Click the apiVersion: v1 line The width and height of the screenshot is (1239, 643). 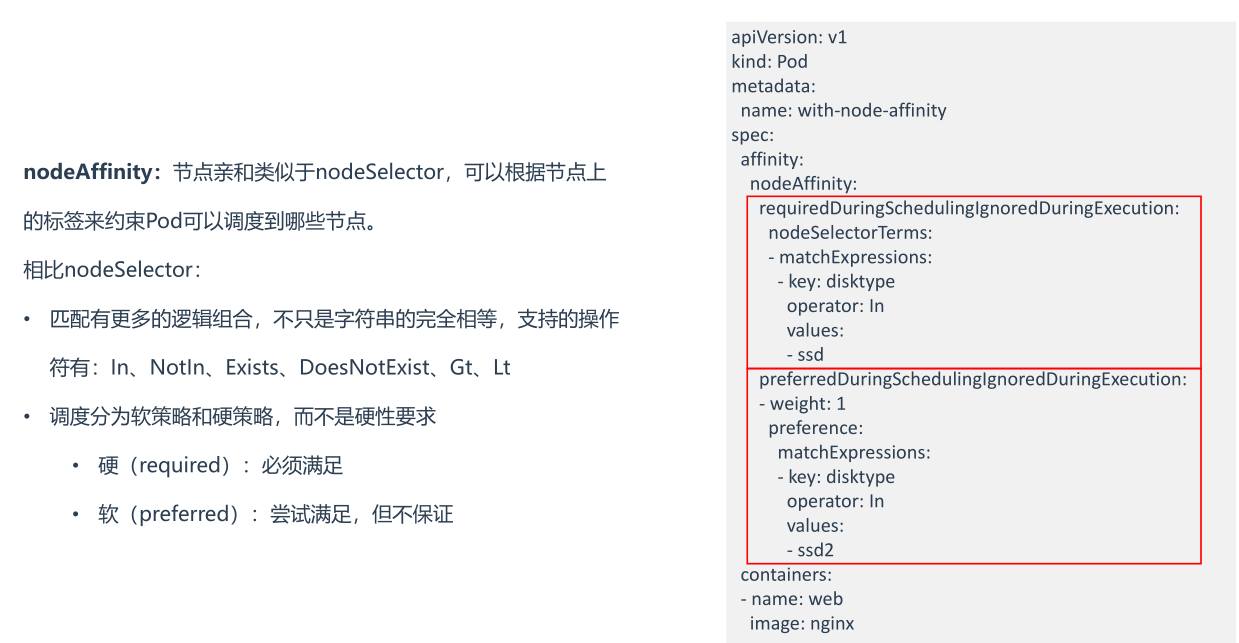point(789,37)
